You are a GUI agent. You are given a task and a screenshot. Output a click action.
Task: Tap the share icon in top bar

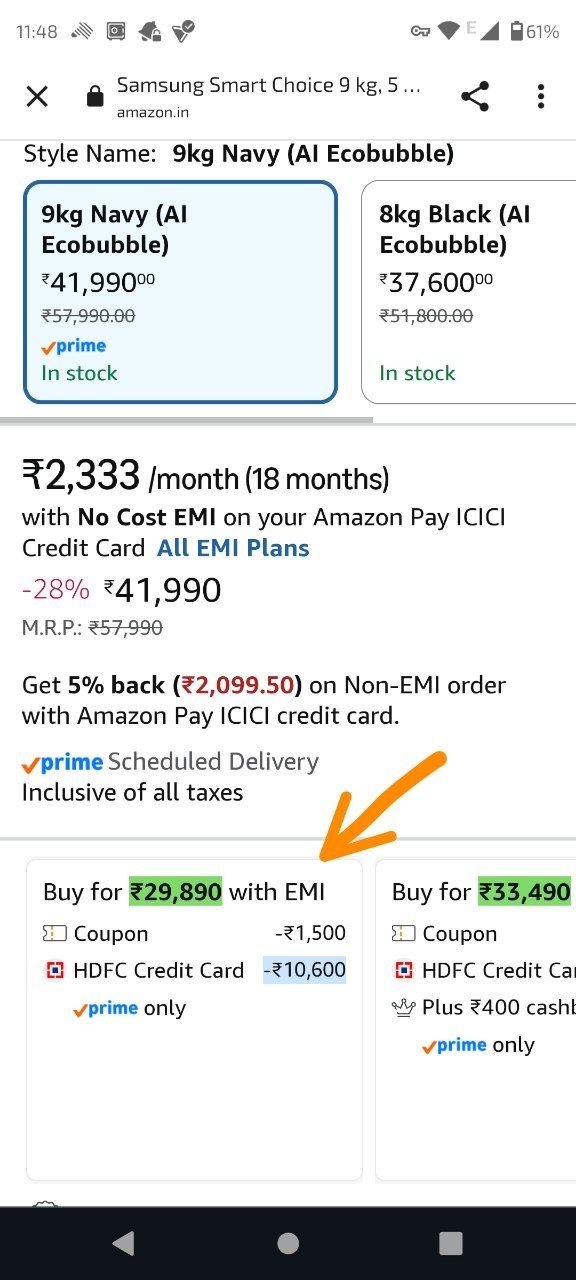475,96
